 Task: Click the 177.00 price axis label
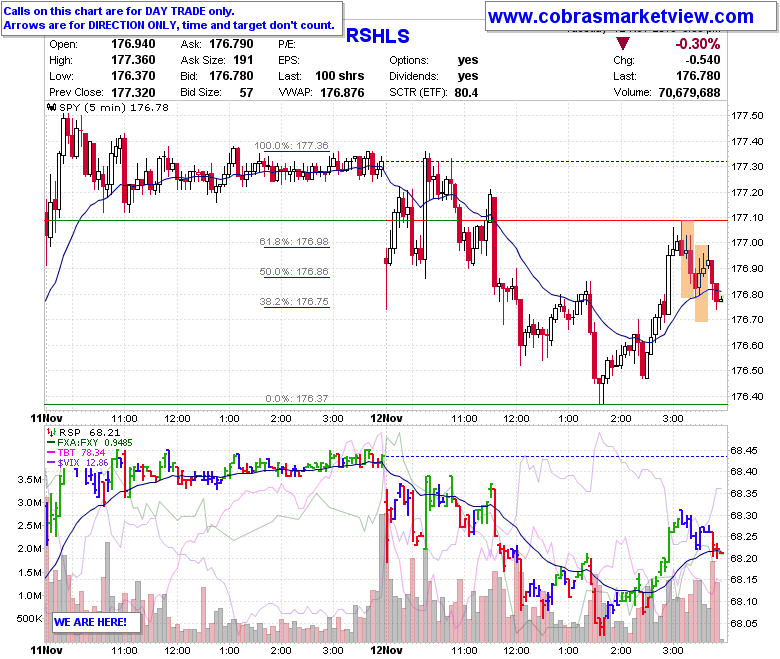coord(747,242)
